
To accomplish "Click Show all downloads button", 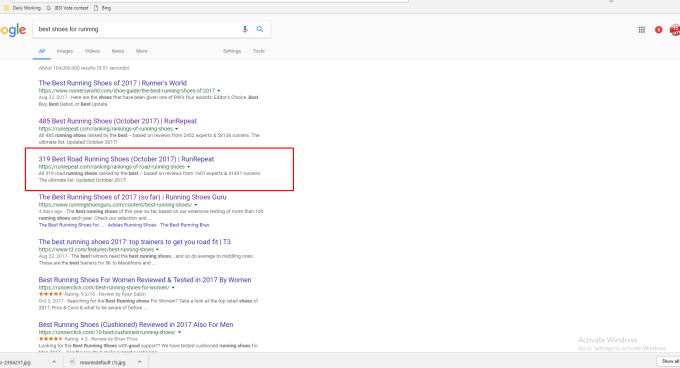I will [669, 361].
